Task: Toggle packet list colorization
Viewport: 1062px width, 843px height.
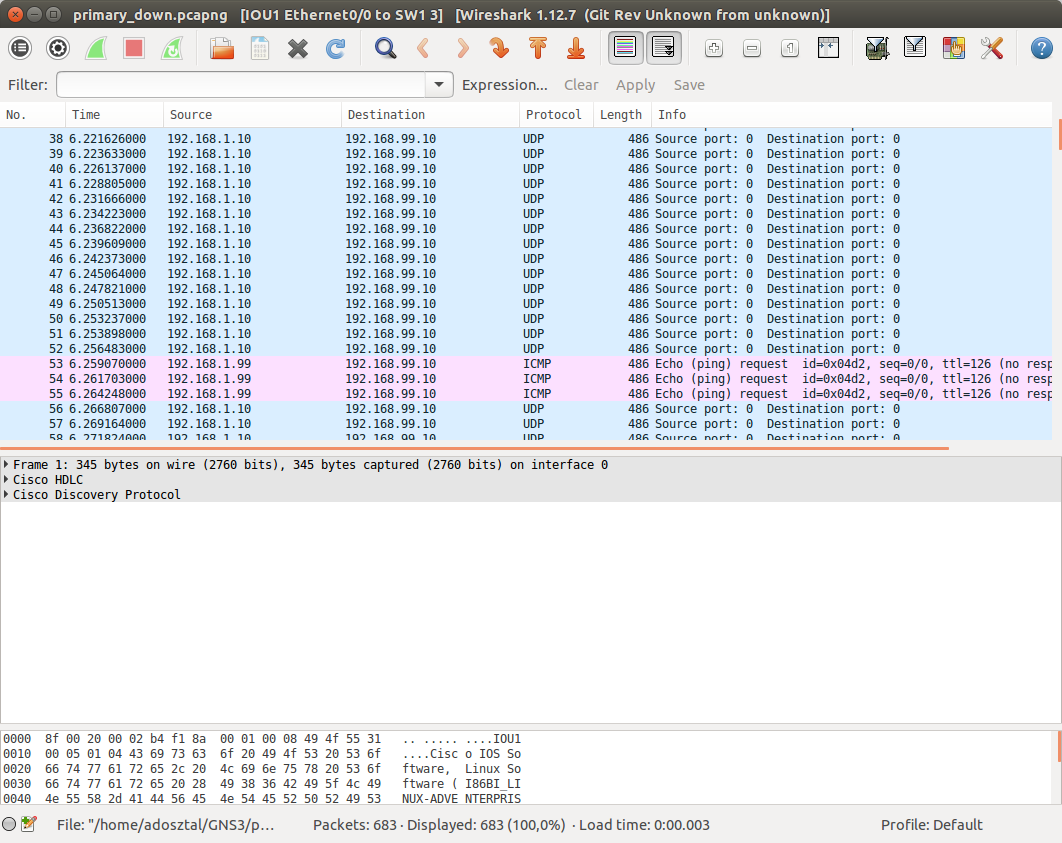Action: (x=626, y=48)
